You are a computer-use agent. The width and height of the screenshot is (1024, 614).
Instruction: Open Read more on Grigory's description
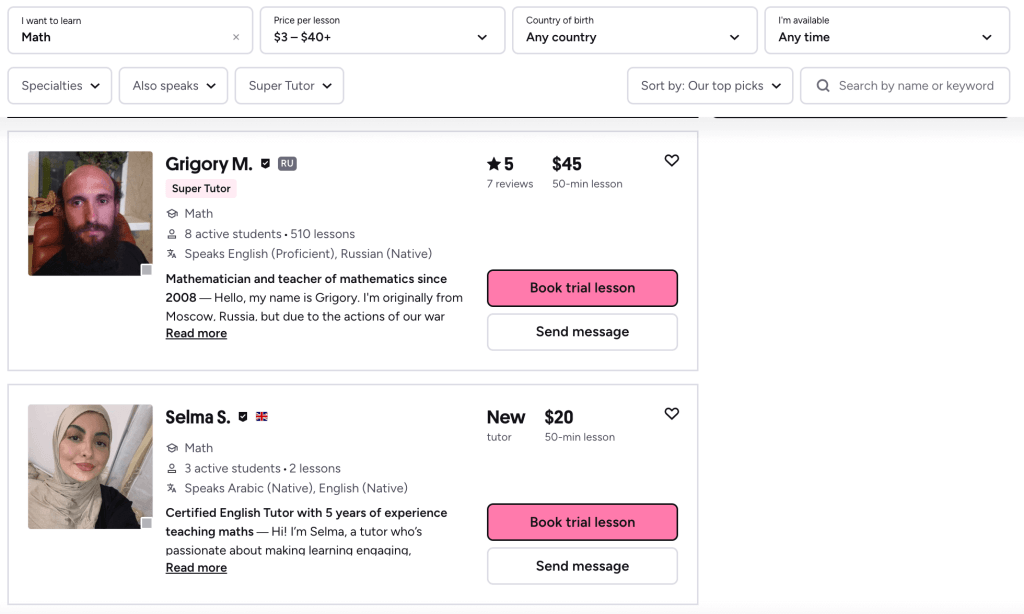pos(196,332)
